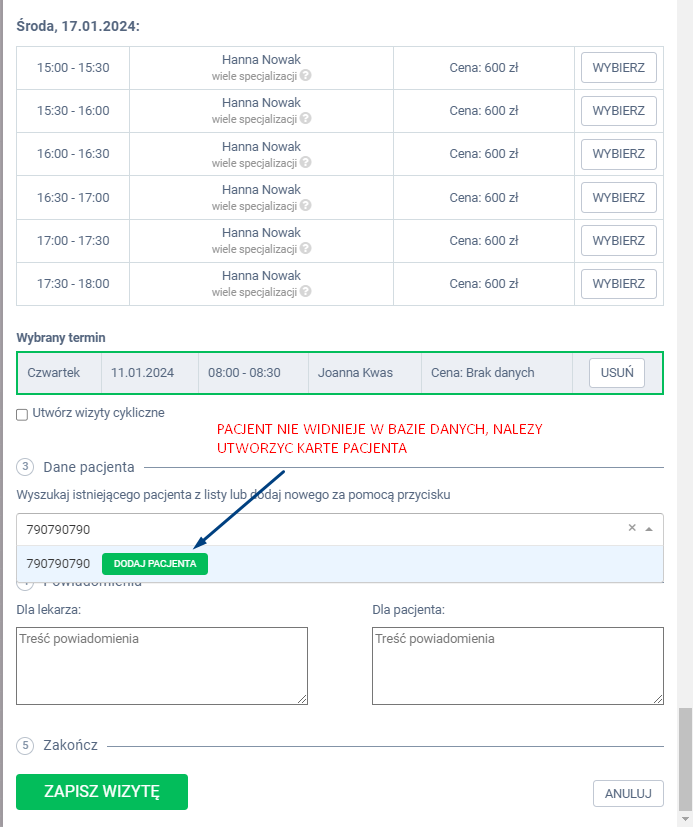Viewport: 693px width, 827px height.
Task: Click the step 3 circle beside Dane pacjenta
Action: 25,466
